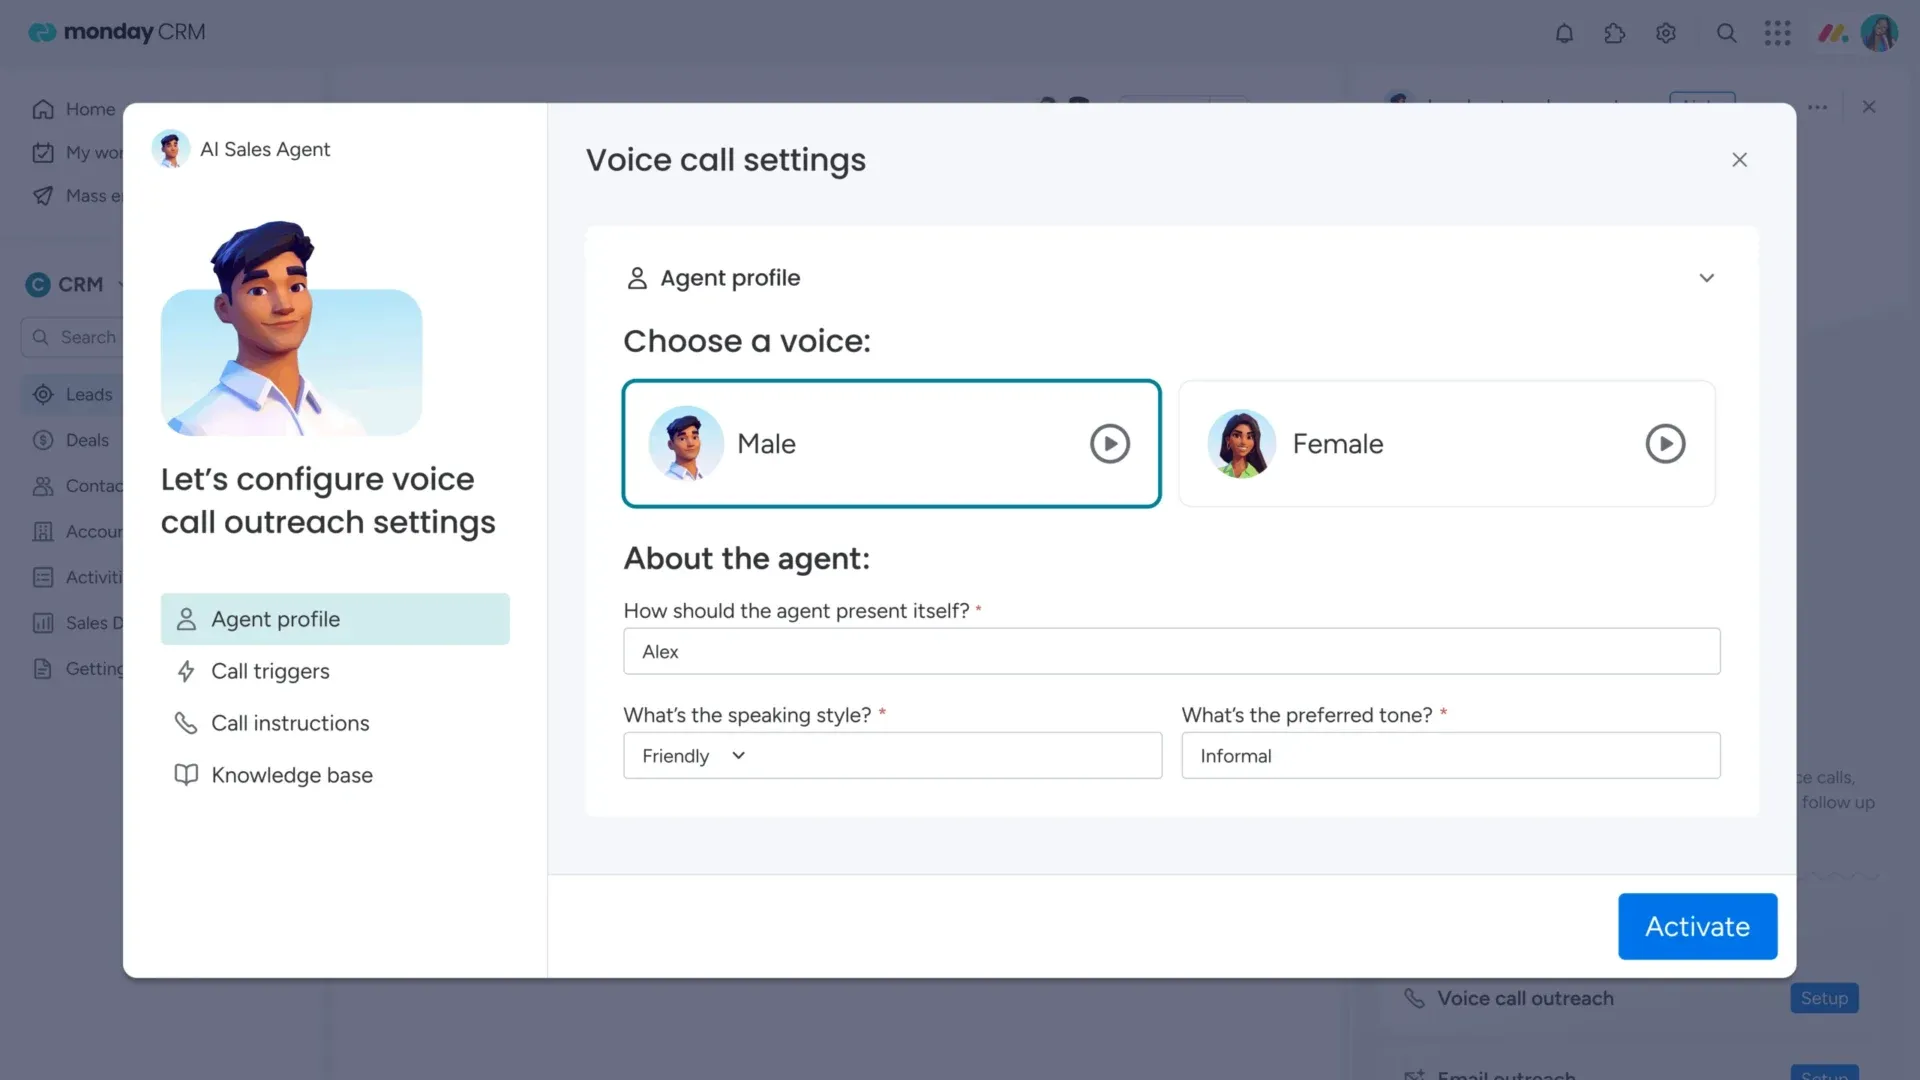1920x1080 pixels.
Task: Click the preferred tone field Informal
Action: click(x=1450, y=755)
